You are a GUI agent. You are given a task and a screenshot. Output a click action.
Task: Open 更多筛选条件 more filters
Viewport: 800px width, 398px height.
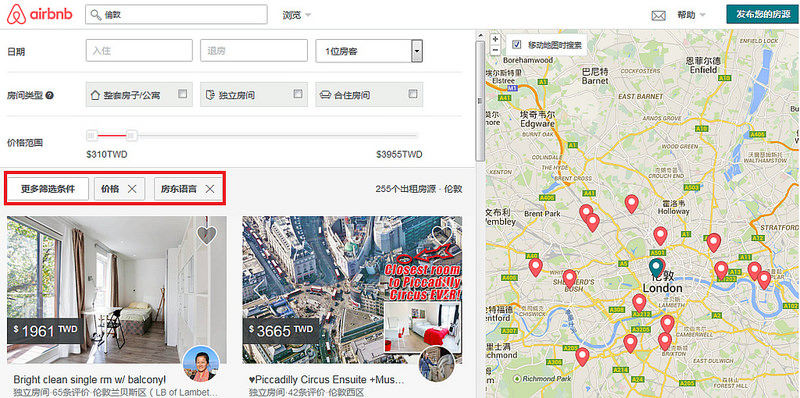click(48, 189)
